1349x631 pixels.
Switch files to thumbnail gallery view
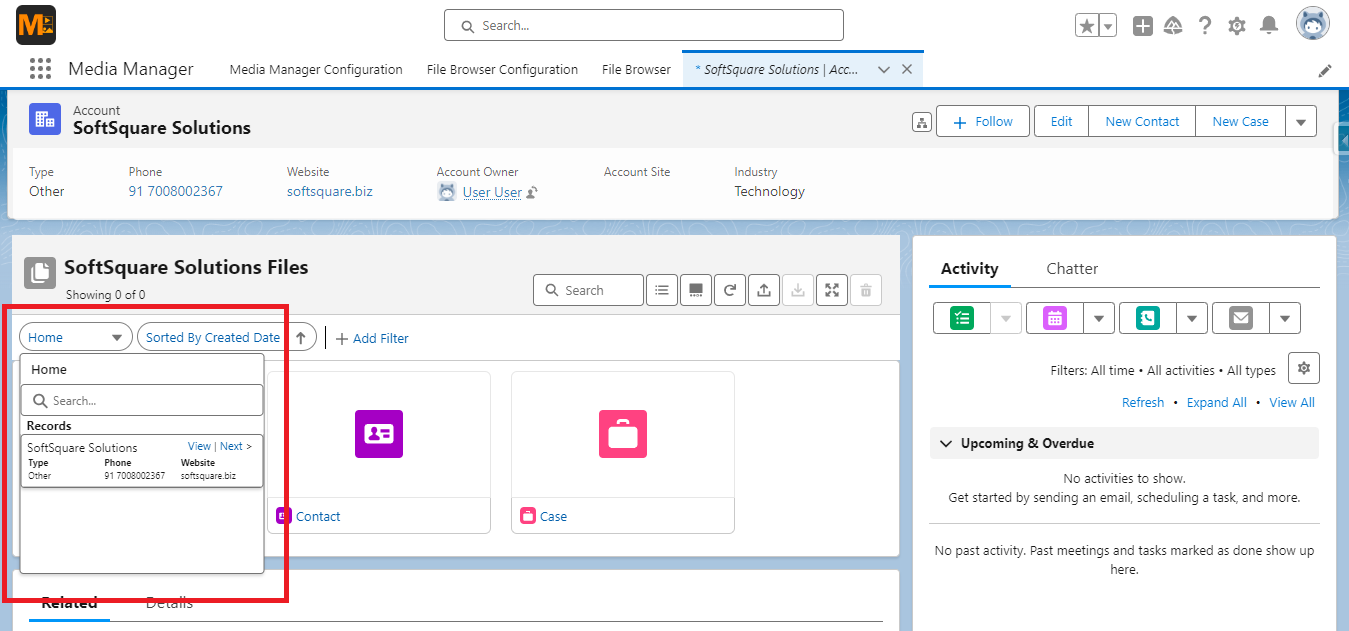point(696,290)
